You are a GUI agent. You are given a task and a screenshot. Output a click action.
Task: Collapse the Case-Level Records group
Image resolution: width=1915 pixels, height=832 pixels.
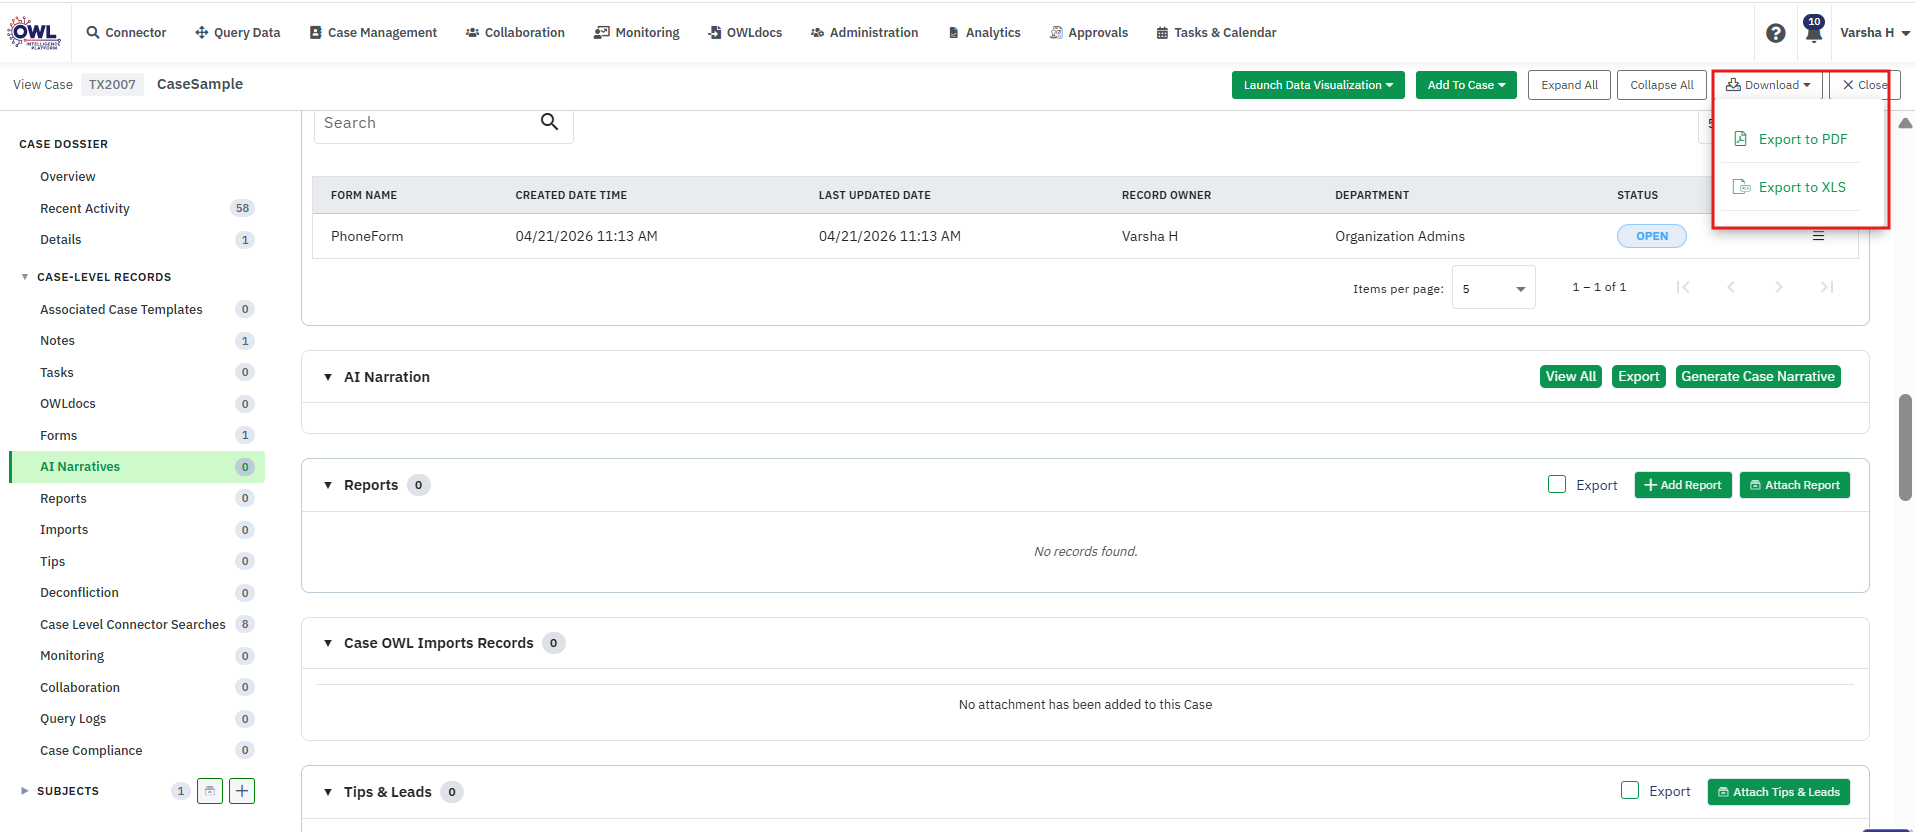(25, 277)
